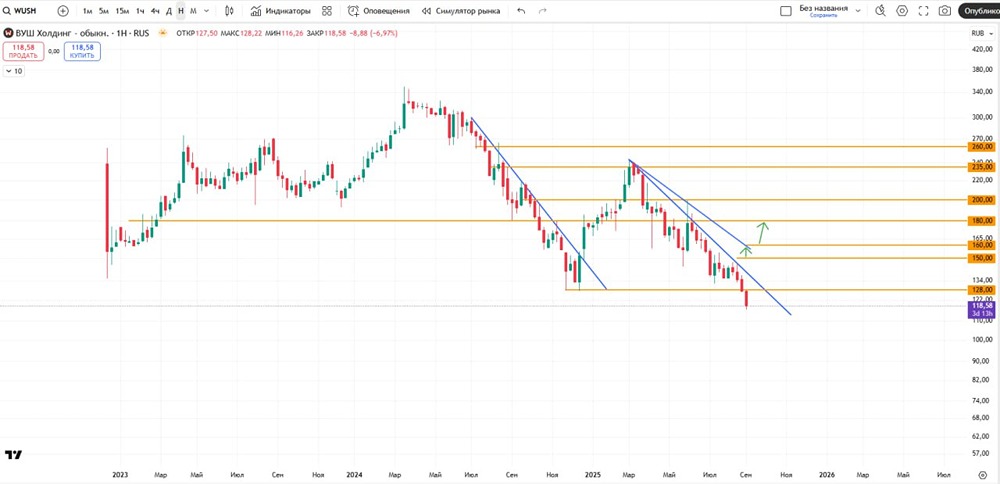1000x484 pixels.
Task: Click the sun market status icon
Action: click(x=163, y=33)
